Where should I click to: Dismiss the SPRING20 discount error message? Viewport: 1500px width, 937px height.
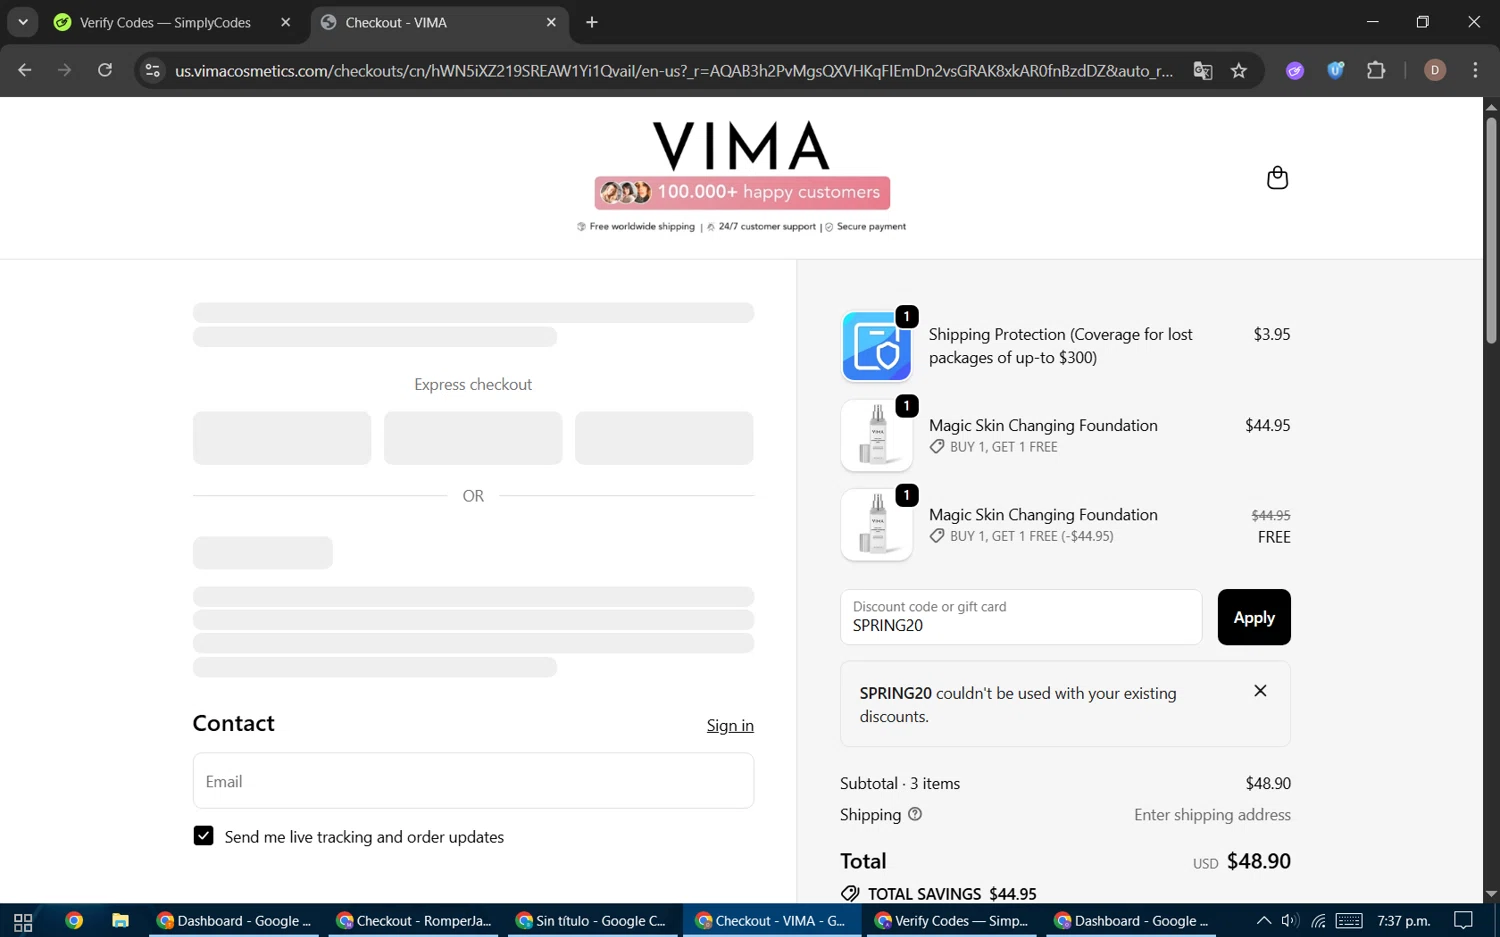pyautogui.click(x=1260, y=691)
